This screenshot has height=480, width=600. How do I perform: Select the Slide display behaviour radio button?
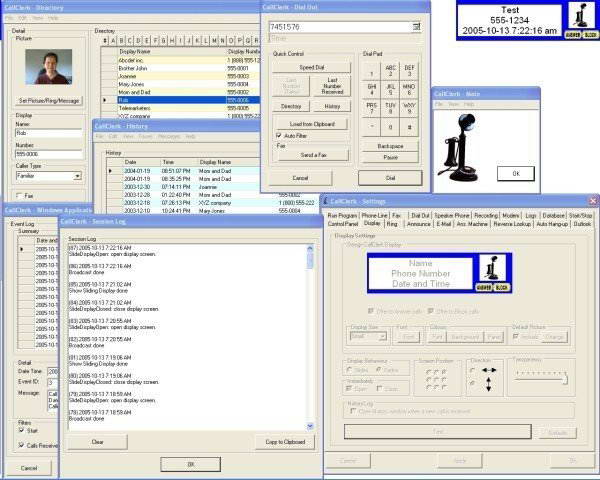pos(349,370)
